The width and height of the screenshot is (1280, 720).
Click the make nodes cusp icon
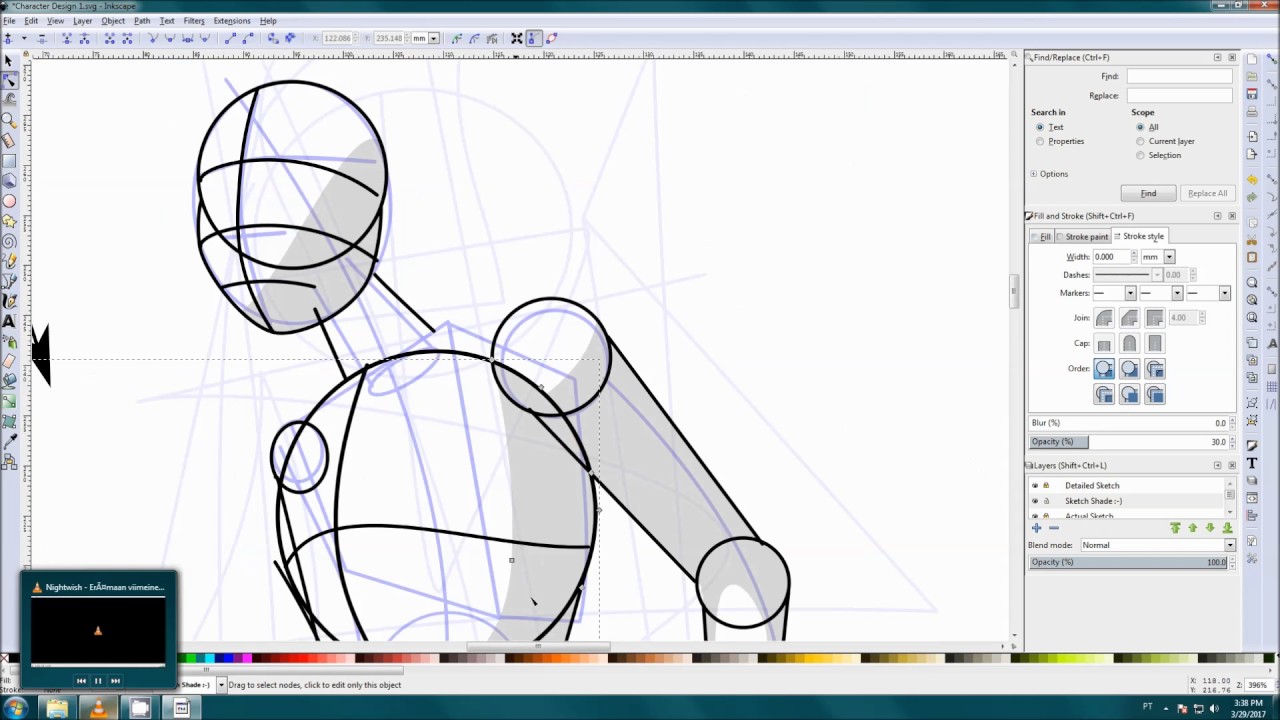coord(153,38)
